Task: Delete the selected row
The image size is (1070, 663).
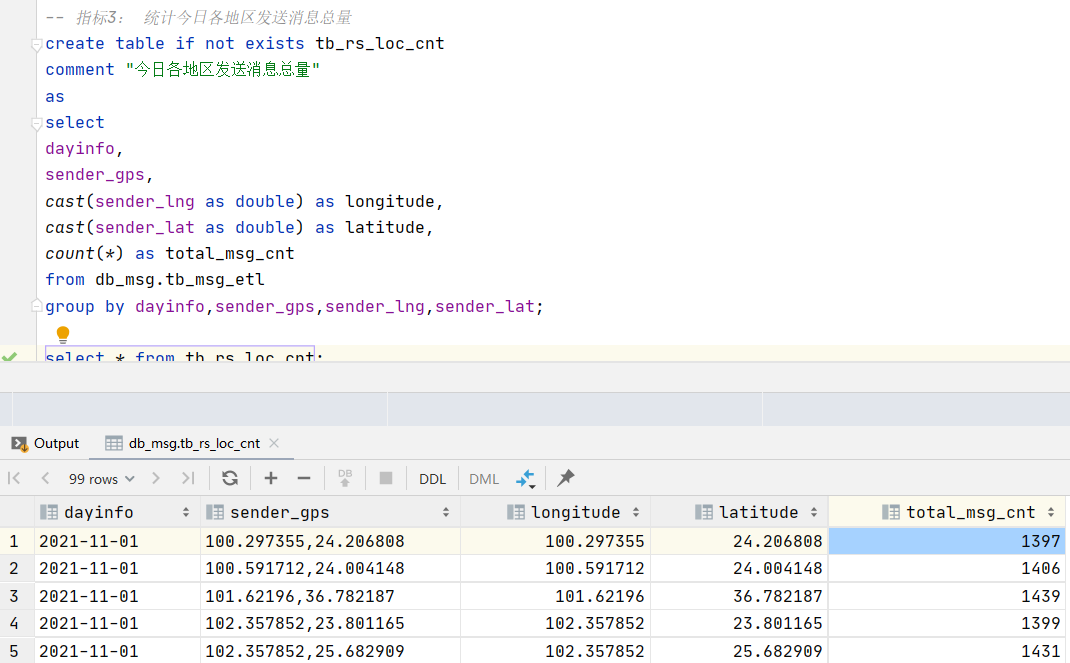Action: (x=304, y=478)
